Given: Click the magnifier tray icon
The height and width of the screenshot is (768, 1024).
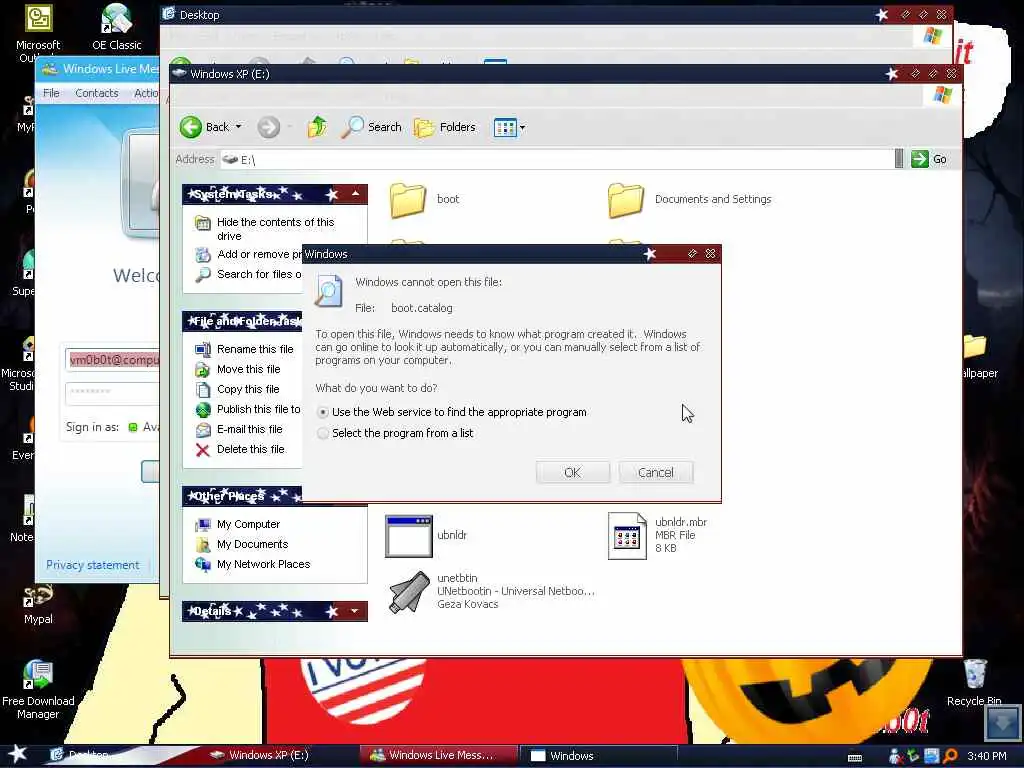Looking at the screenshot, I should (950, 756).
